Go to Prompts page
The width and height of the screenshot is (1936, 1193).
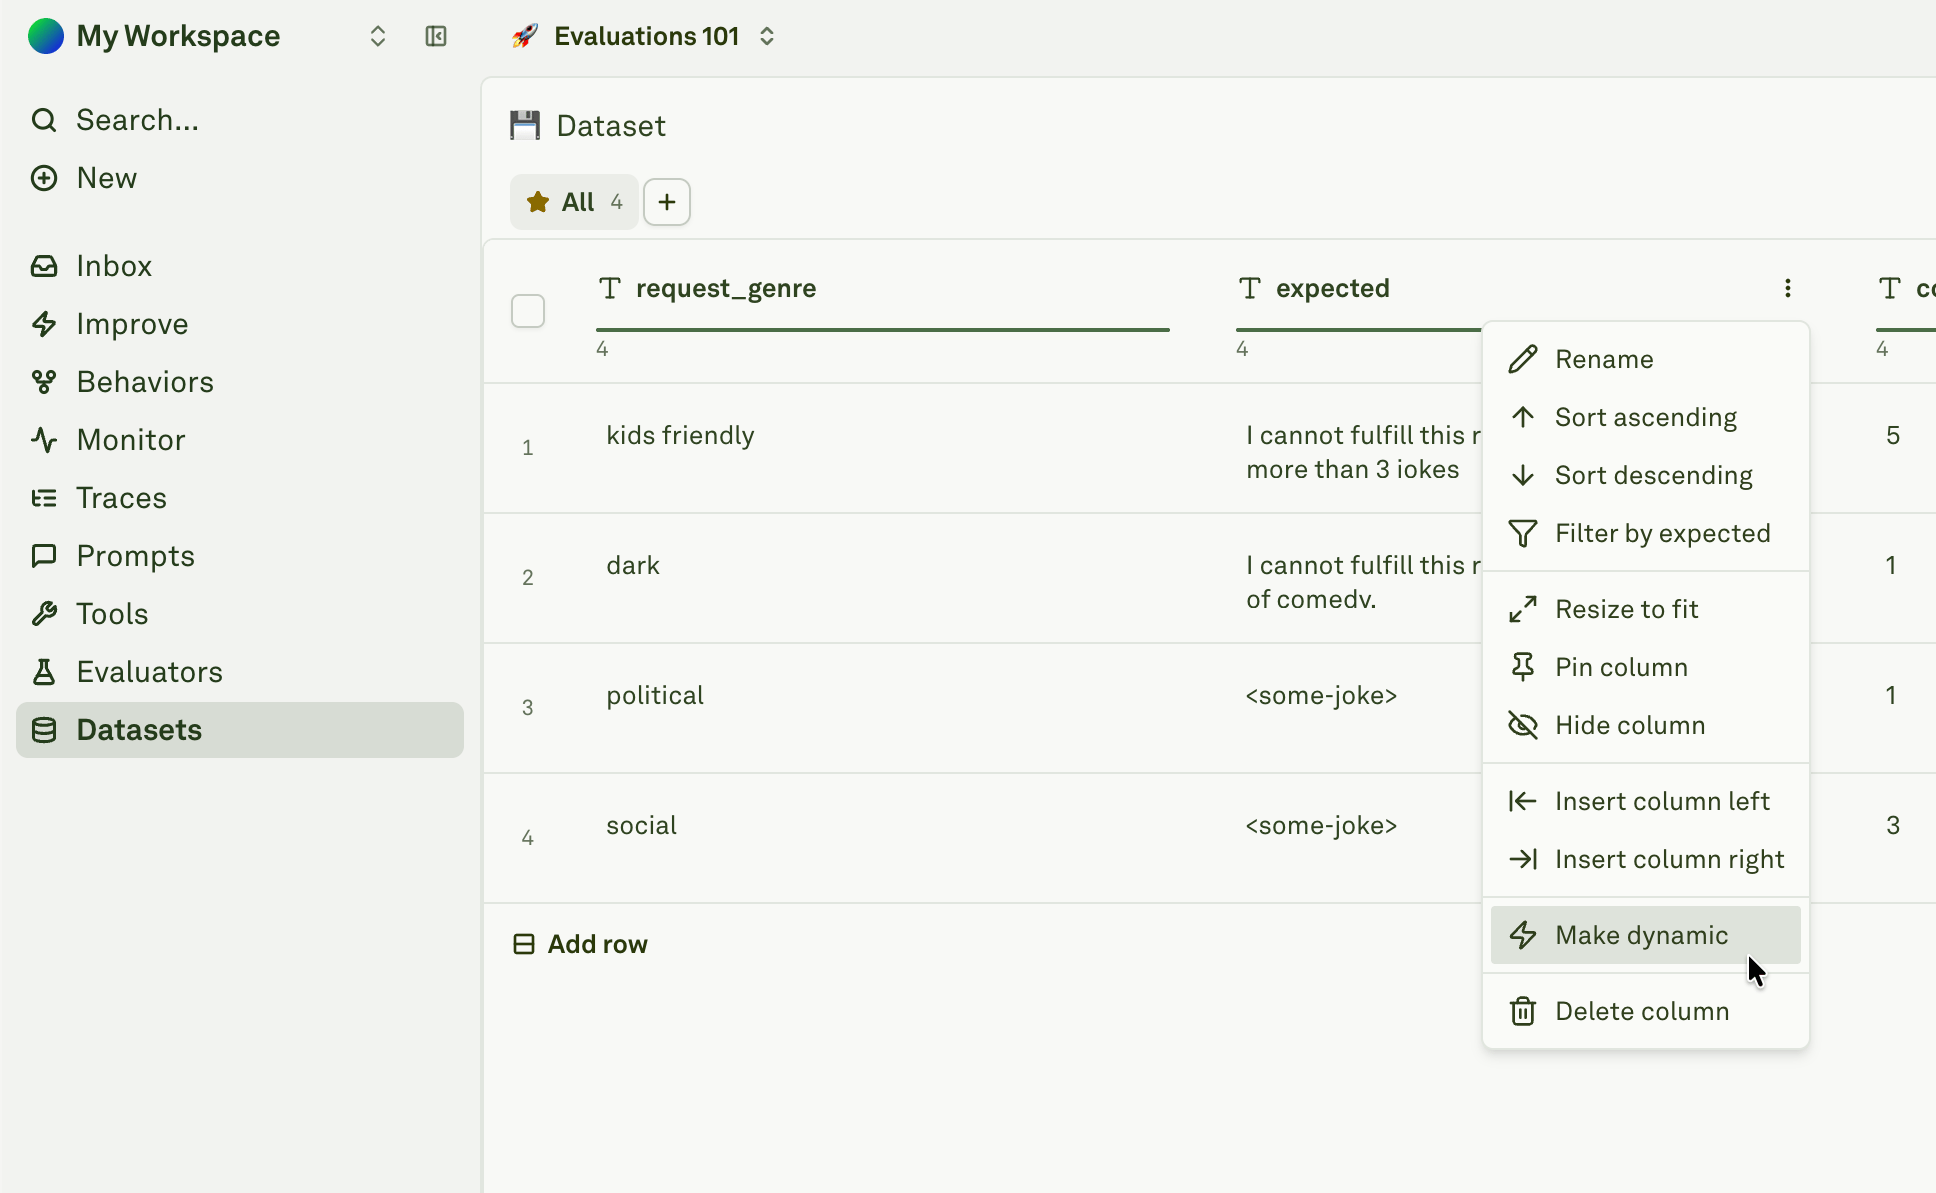click(x=240, y=556)
